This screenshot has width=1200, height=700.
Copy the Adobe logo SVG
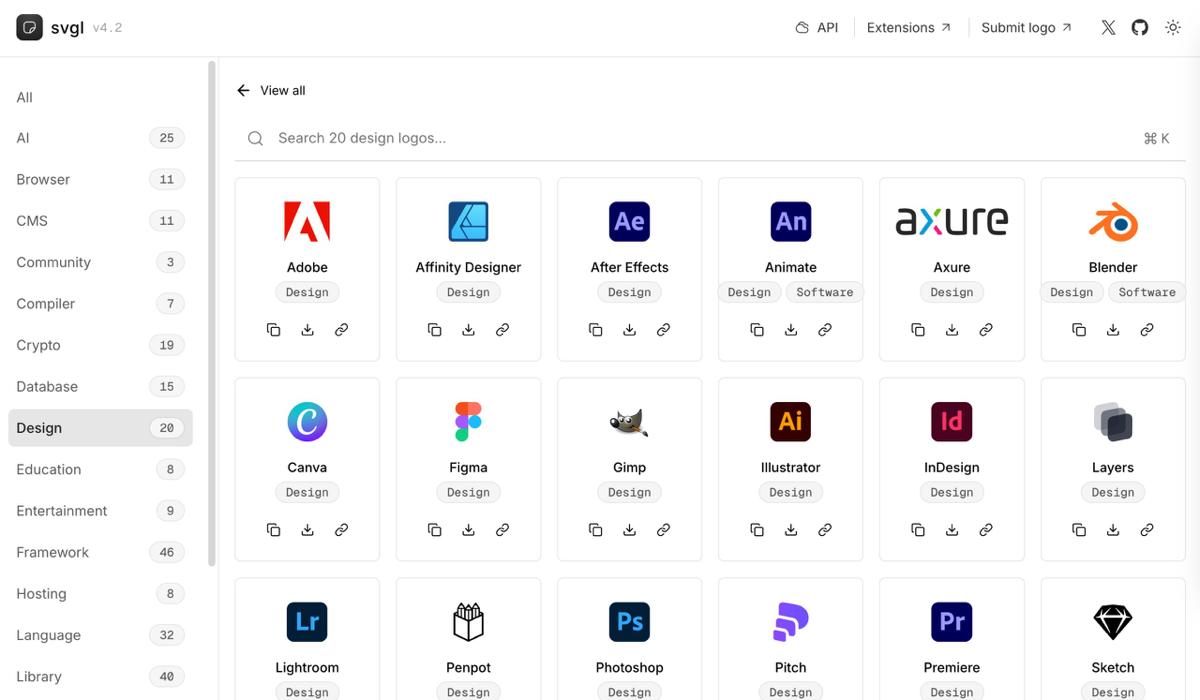(x=273, y=330)
